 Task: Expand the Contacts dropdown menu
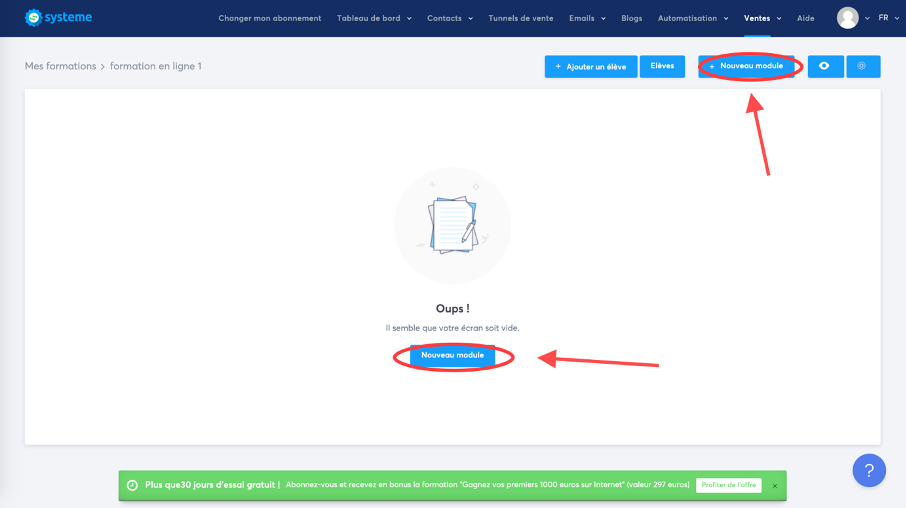(450, 18)
